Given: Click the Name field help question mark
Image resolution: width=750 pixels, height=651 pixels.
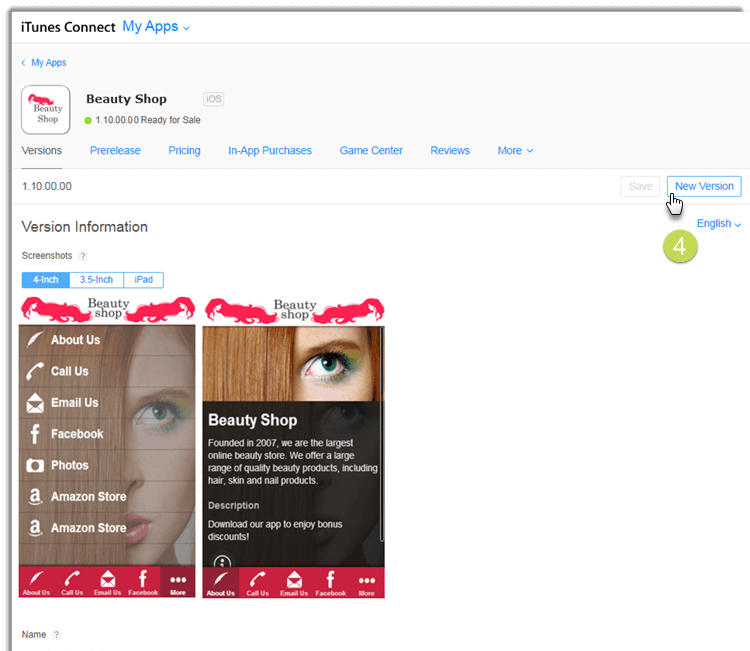Looking at the screenshot, I should [57, 634].
